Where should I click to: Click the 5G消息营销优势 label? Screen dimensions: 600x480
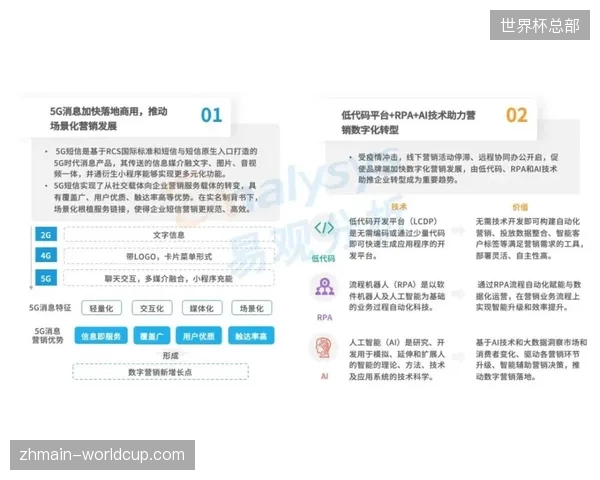[47, 335]
